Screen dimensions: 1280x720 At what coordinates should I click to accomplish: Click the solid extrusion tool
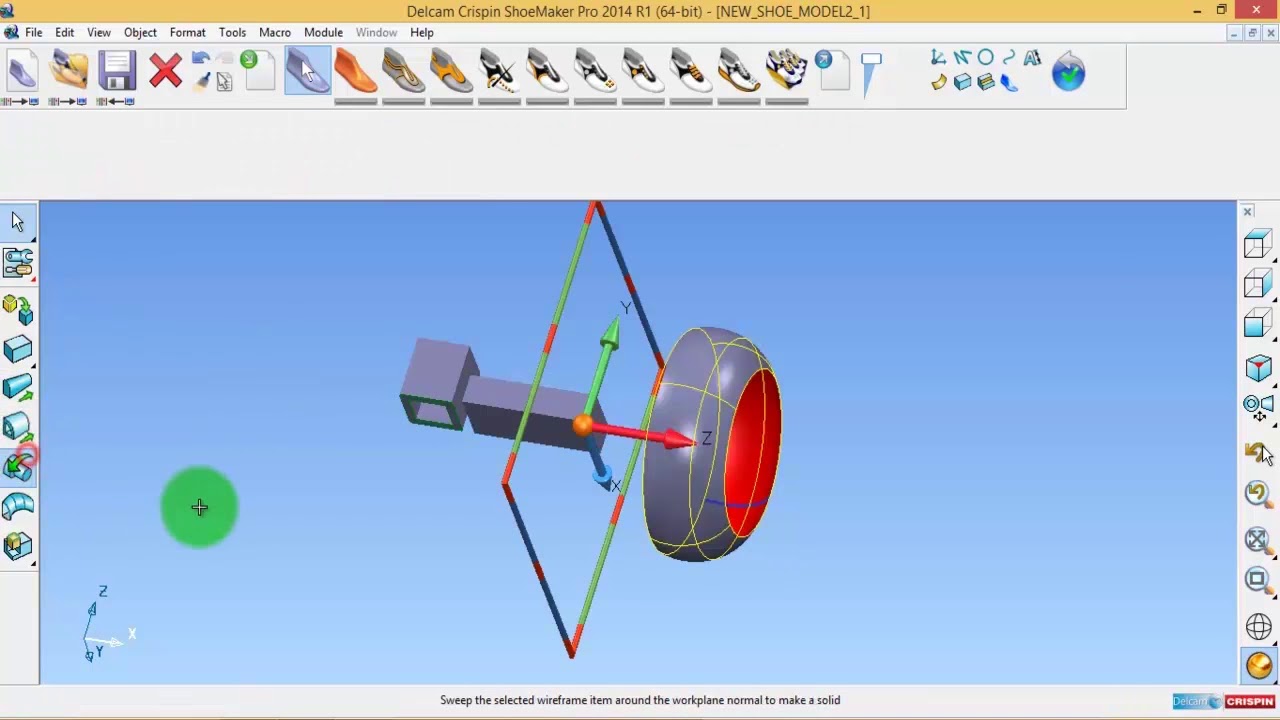tap(18, 388)
